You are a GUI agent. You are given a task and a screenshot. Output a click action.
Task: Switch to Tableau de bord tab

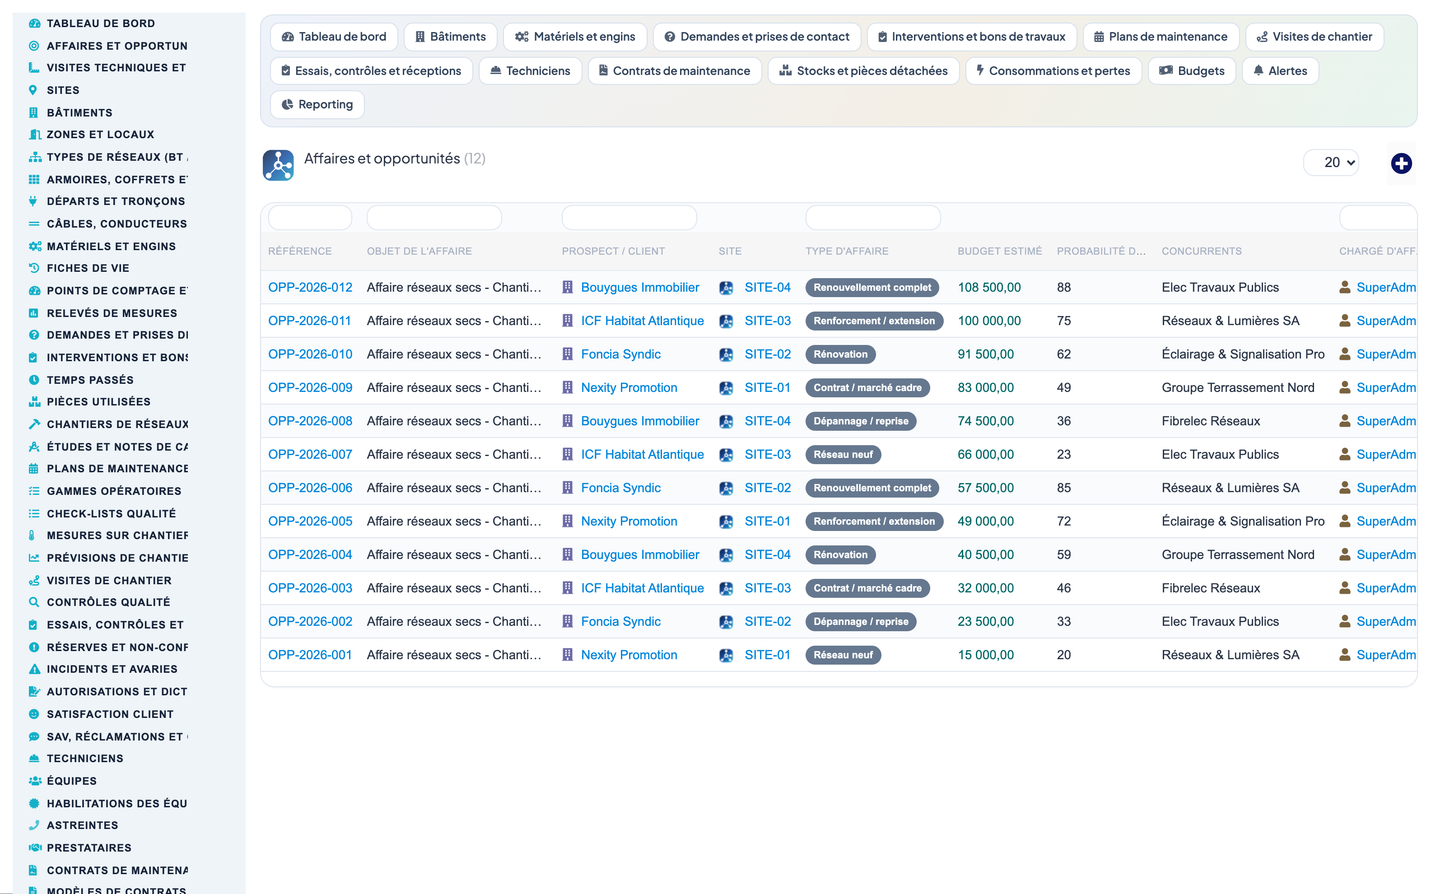tap(334, 37)
